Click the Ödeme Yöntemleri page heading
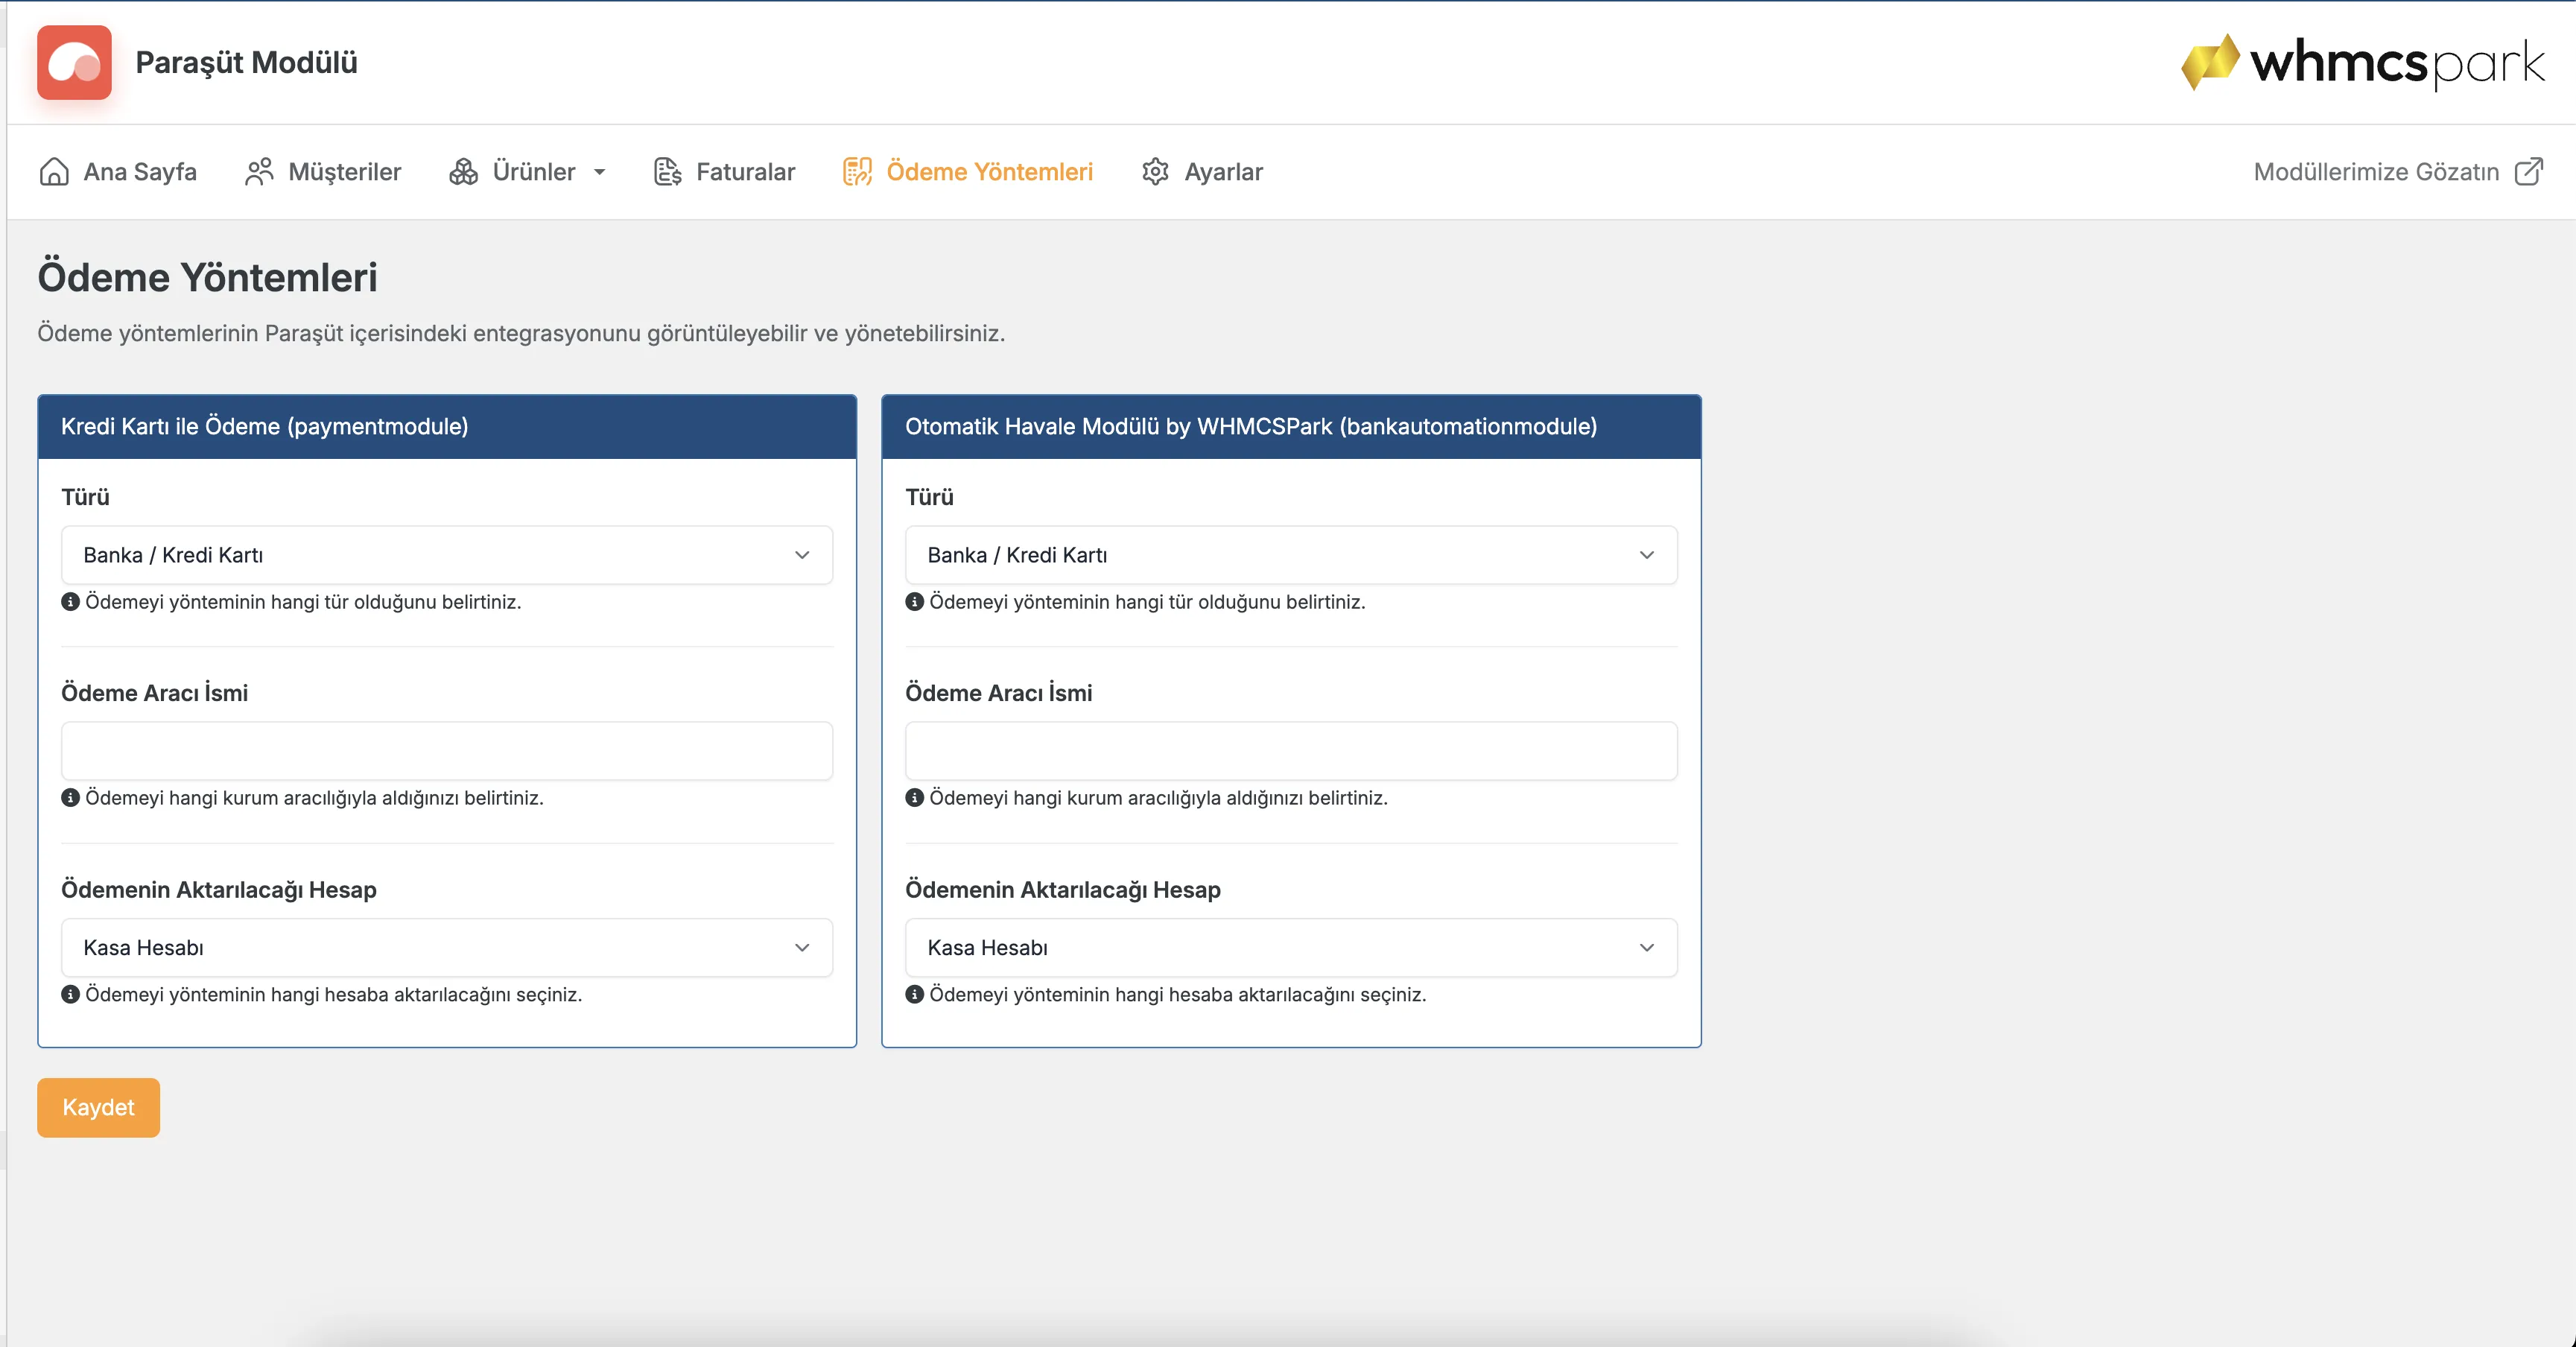Image resolution: width=2576 pixels, height=1347 pixels. pyautogui.click(x=207, y=277)
